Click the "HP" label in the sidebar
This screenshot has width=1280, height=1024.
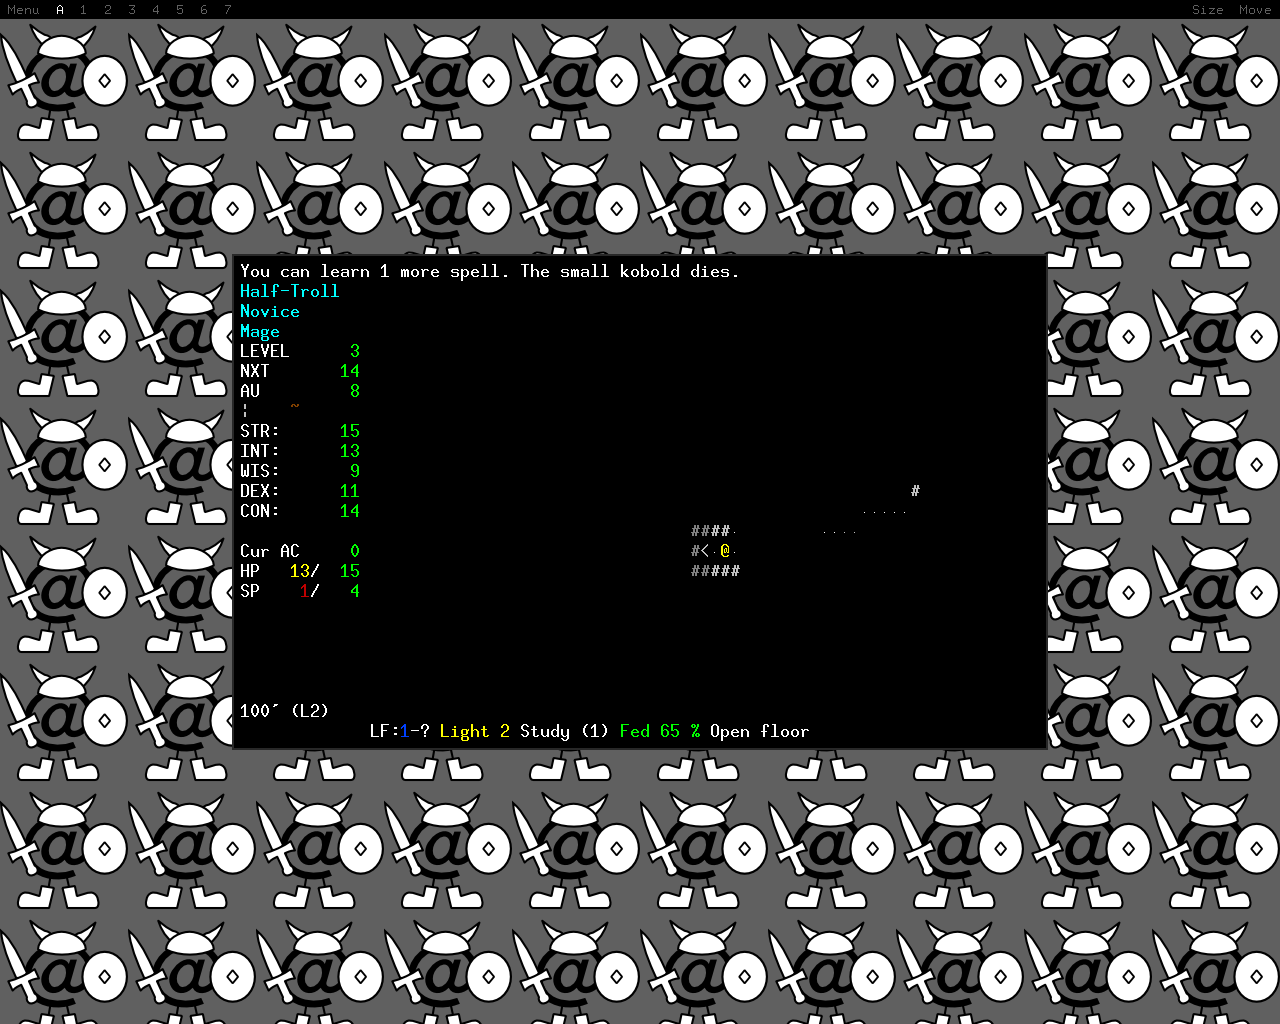tap(250, 571)
